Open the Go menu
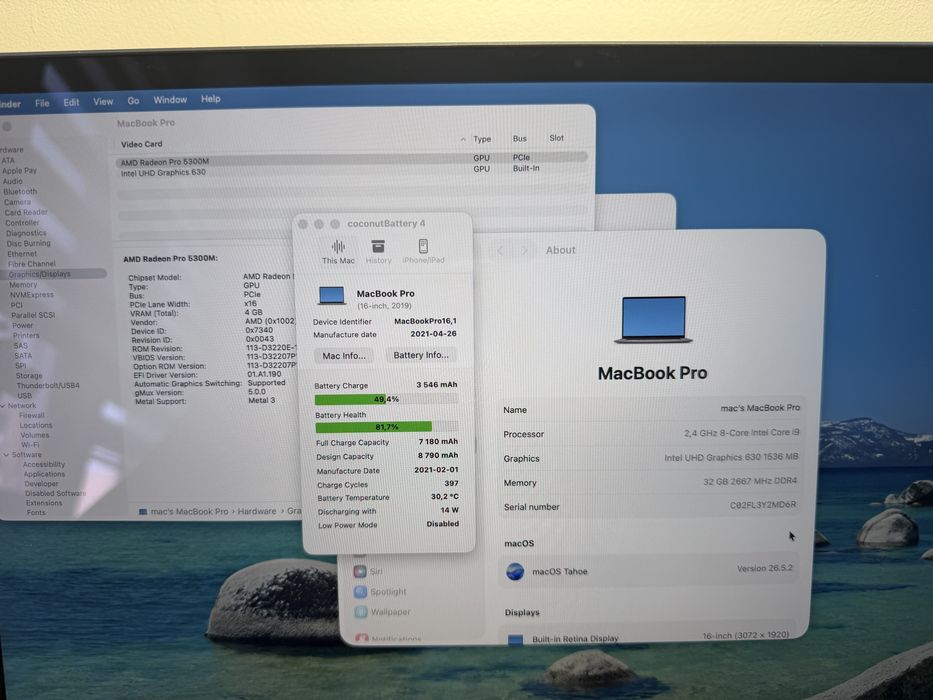This screenshot has width=933, height=700. [133, 101]
